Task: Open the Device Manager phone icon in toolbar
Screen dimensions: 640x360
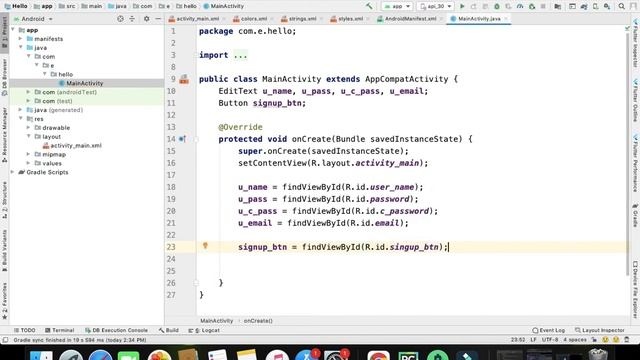Action: pyautogui.click(x=596, y=6)
